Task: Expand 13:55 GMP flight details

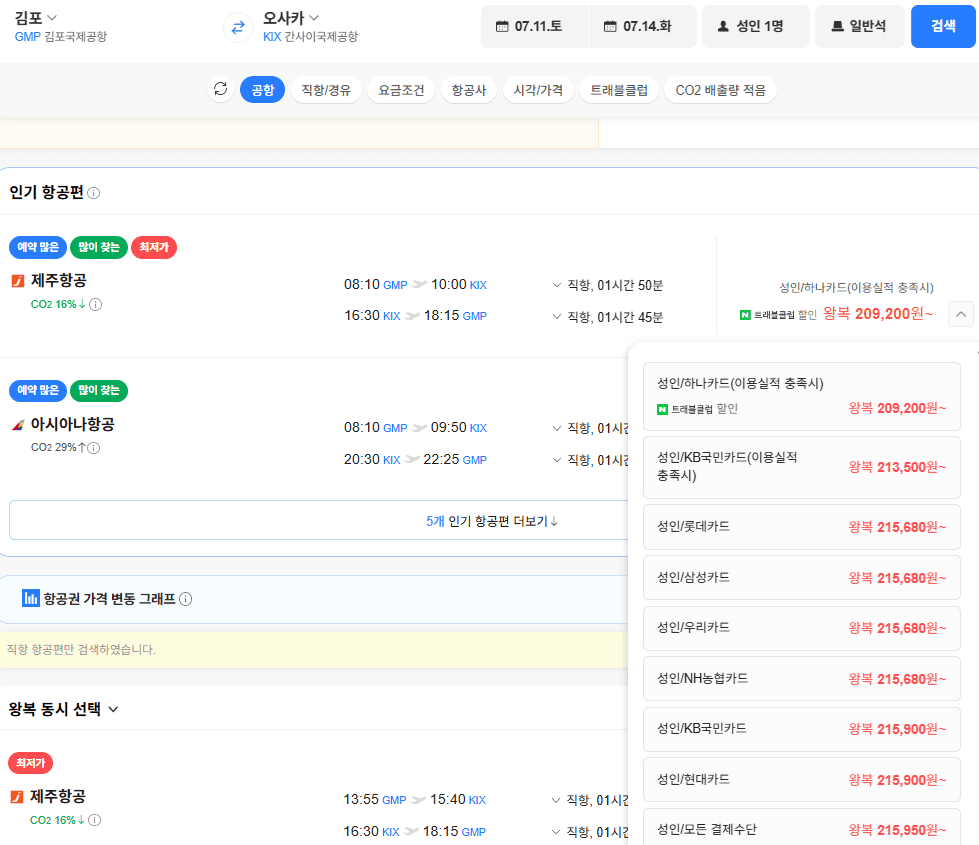Action: (x=556, y=800)
